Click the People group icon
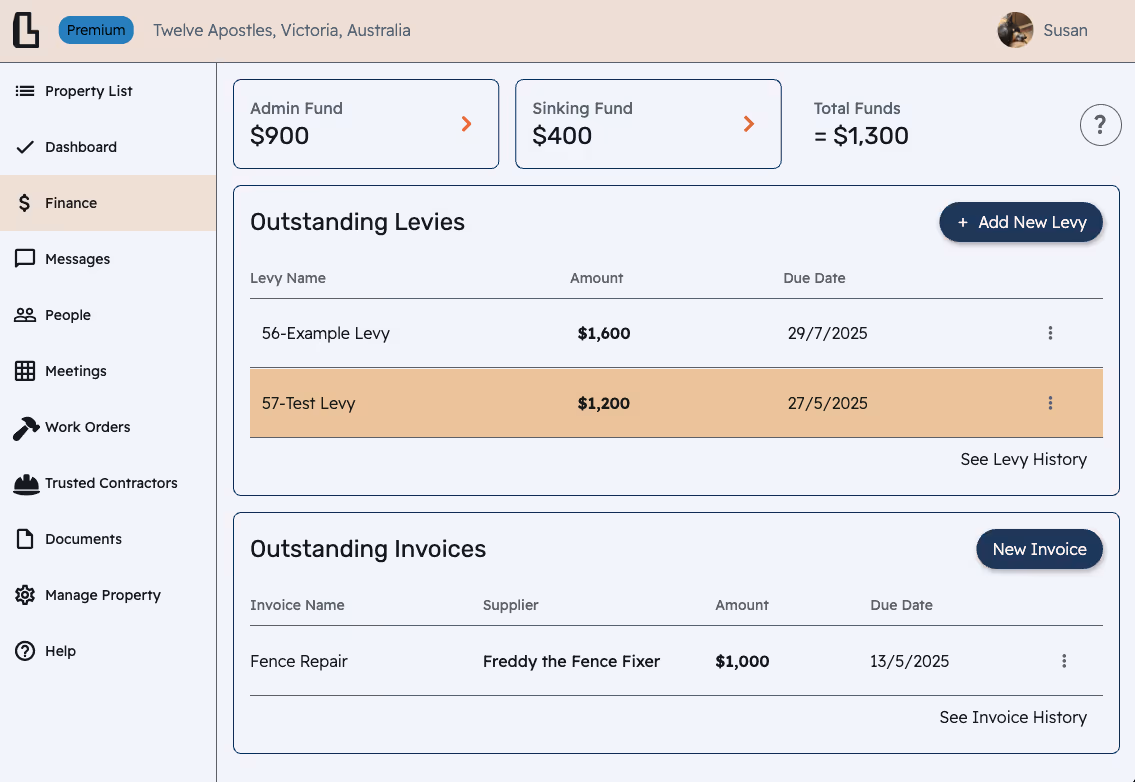 pos(25,315)
